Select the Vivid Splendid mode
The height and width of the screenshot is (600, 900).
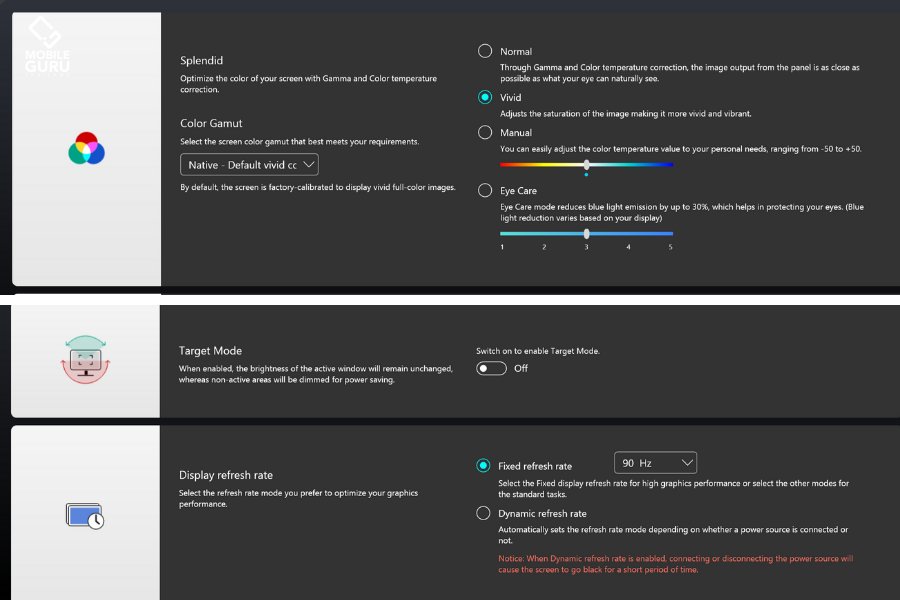[x=486, y=98]
